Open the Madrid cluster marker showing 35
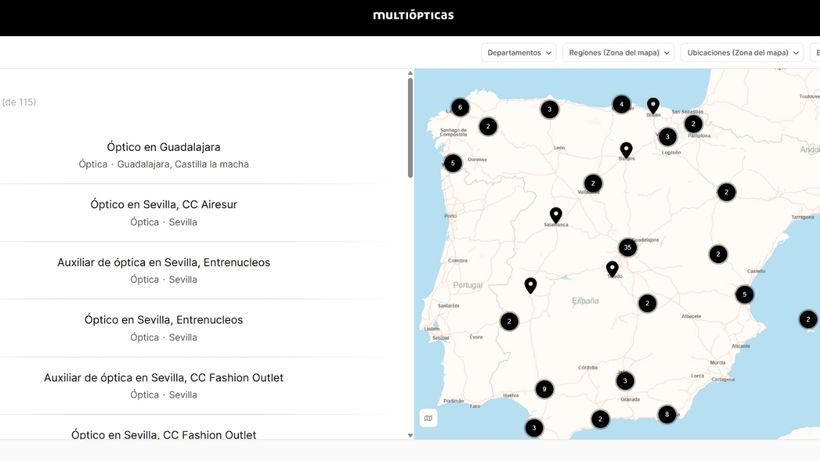Image resolution: width=820 pixels, height=461 pixels. pyautogui.click(x=627, y=247)
